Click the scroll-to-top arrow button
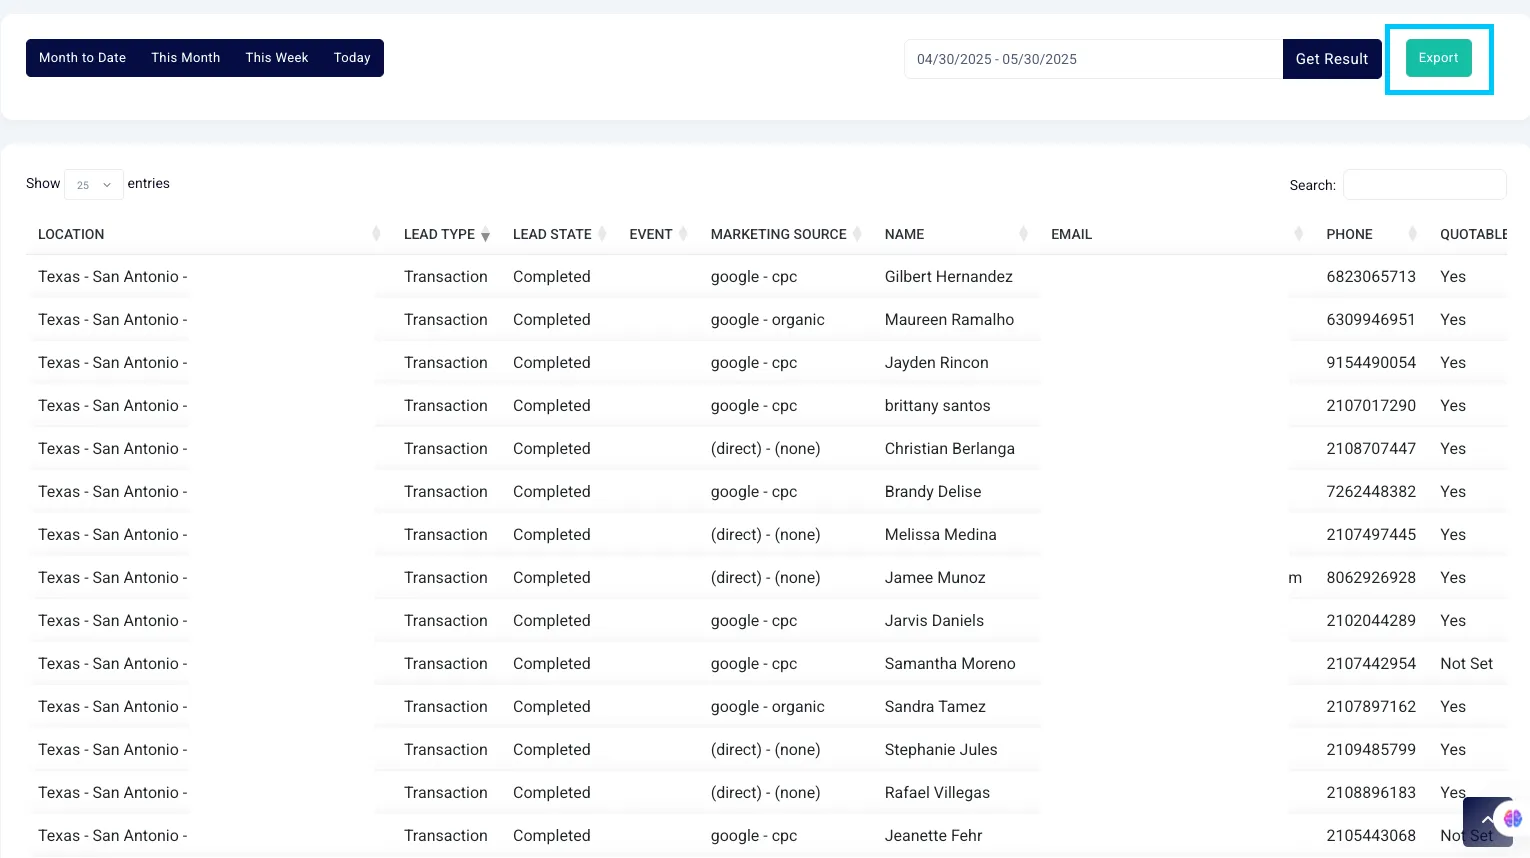This screenshot has height=858, width=1530. coord(1486,820)
